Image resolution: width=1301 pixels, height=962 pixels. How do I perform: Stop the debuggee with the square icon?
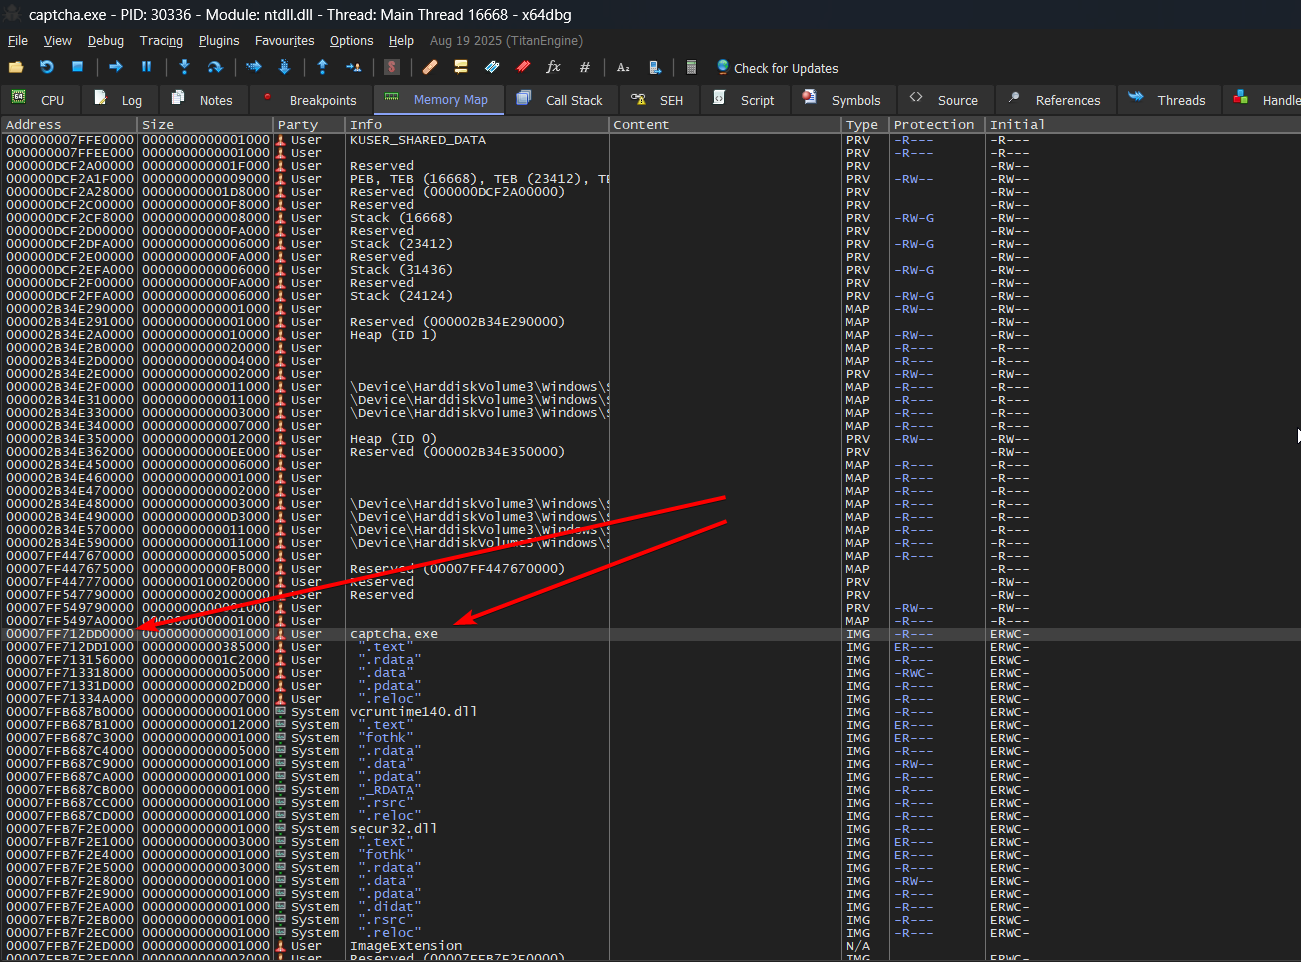click(77, 67)
